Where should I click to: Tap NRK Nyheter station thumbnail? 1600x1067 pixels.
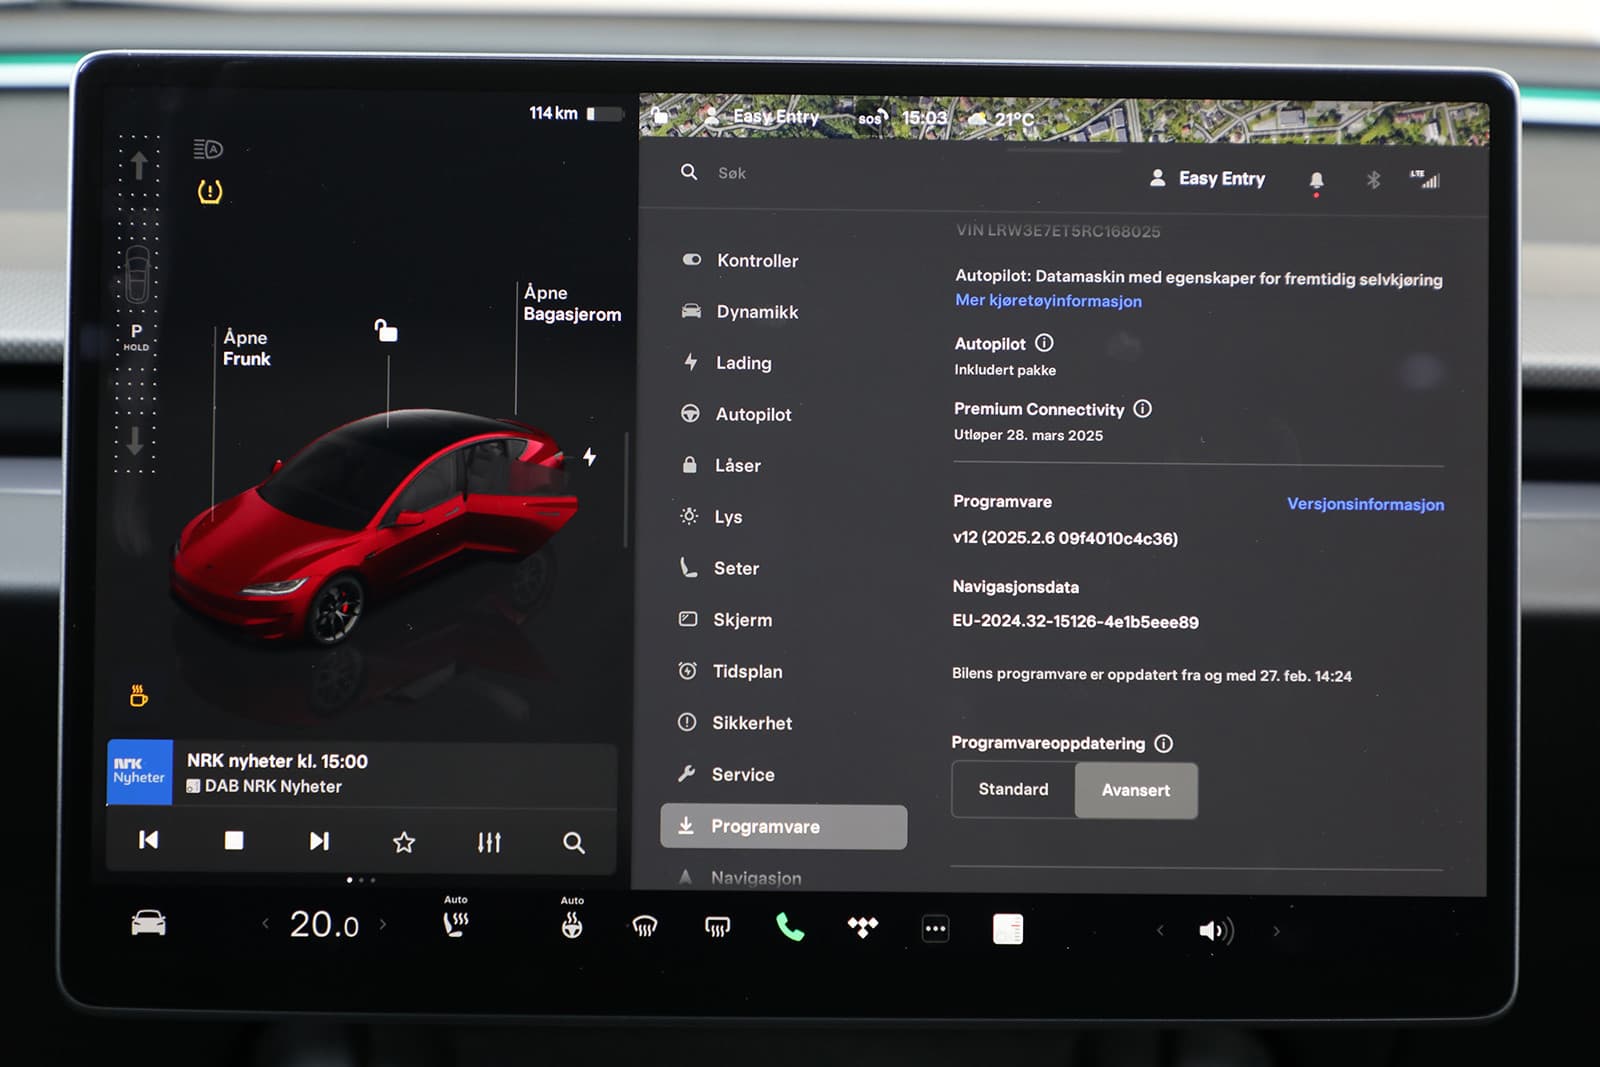[x=139, y=772]
